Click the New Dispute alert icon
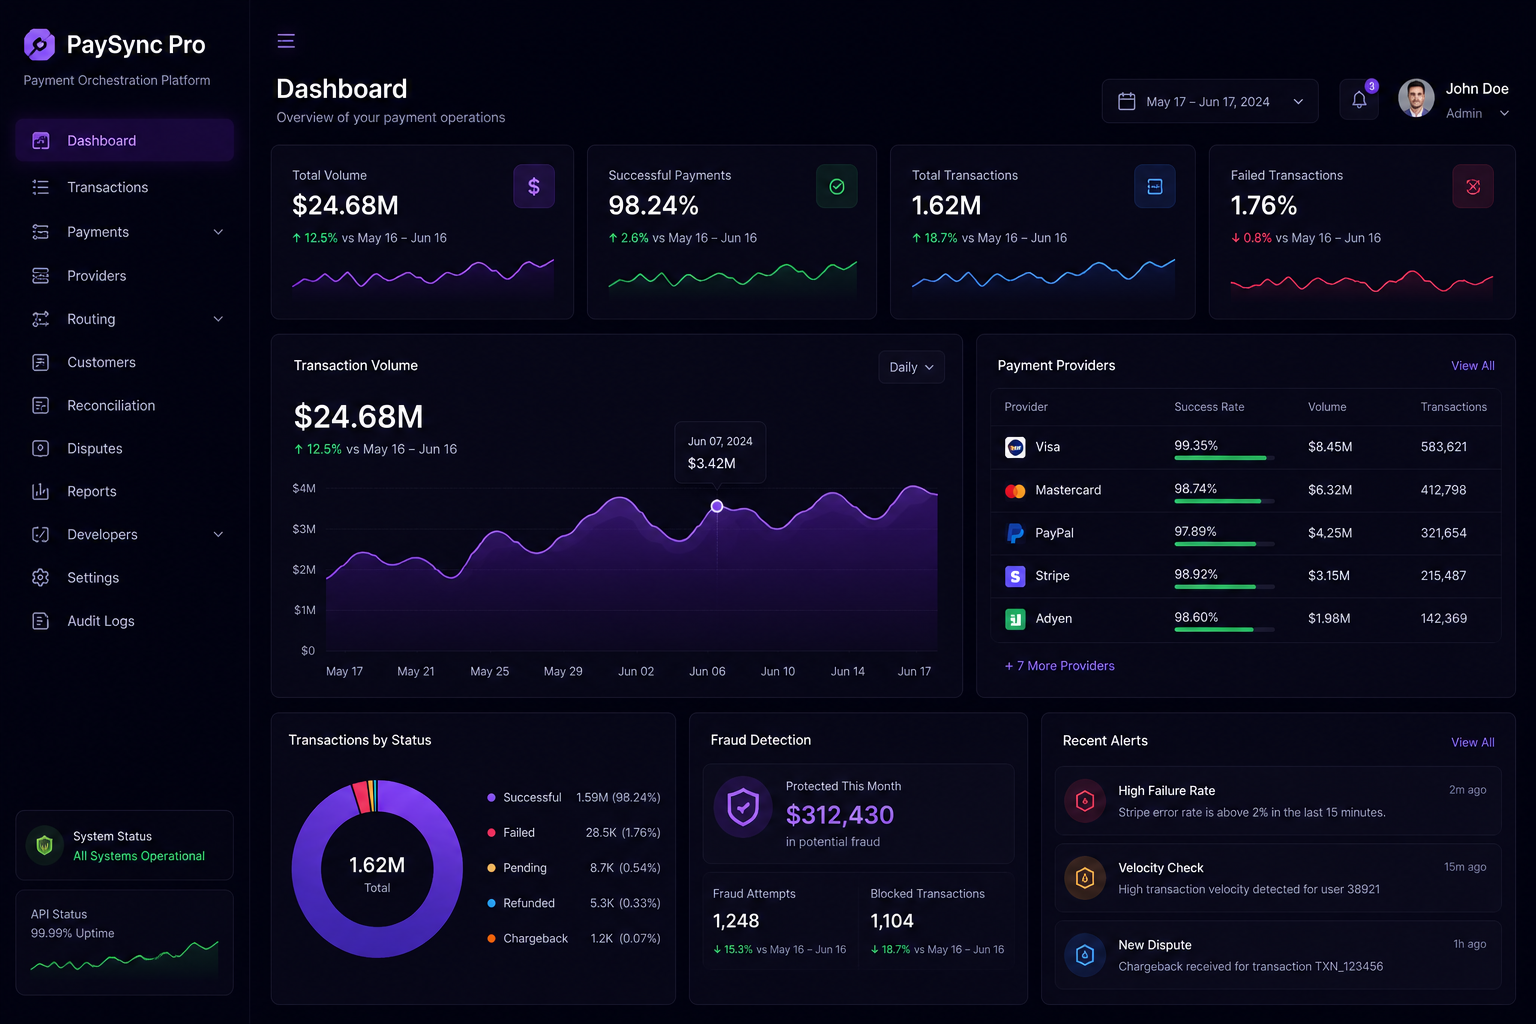The width and height of the screenshot is (1536, 1024). click(x=1085, y=955)
